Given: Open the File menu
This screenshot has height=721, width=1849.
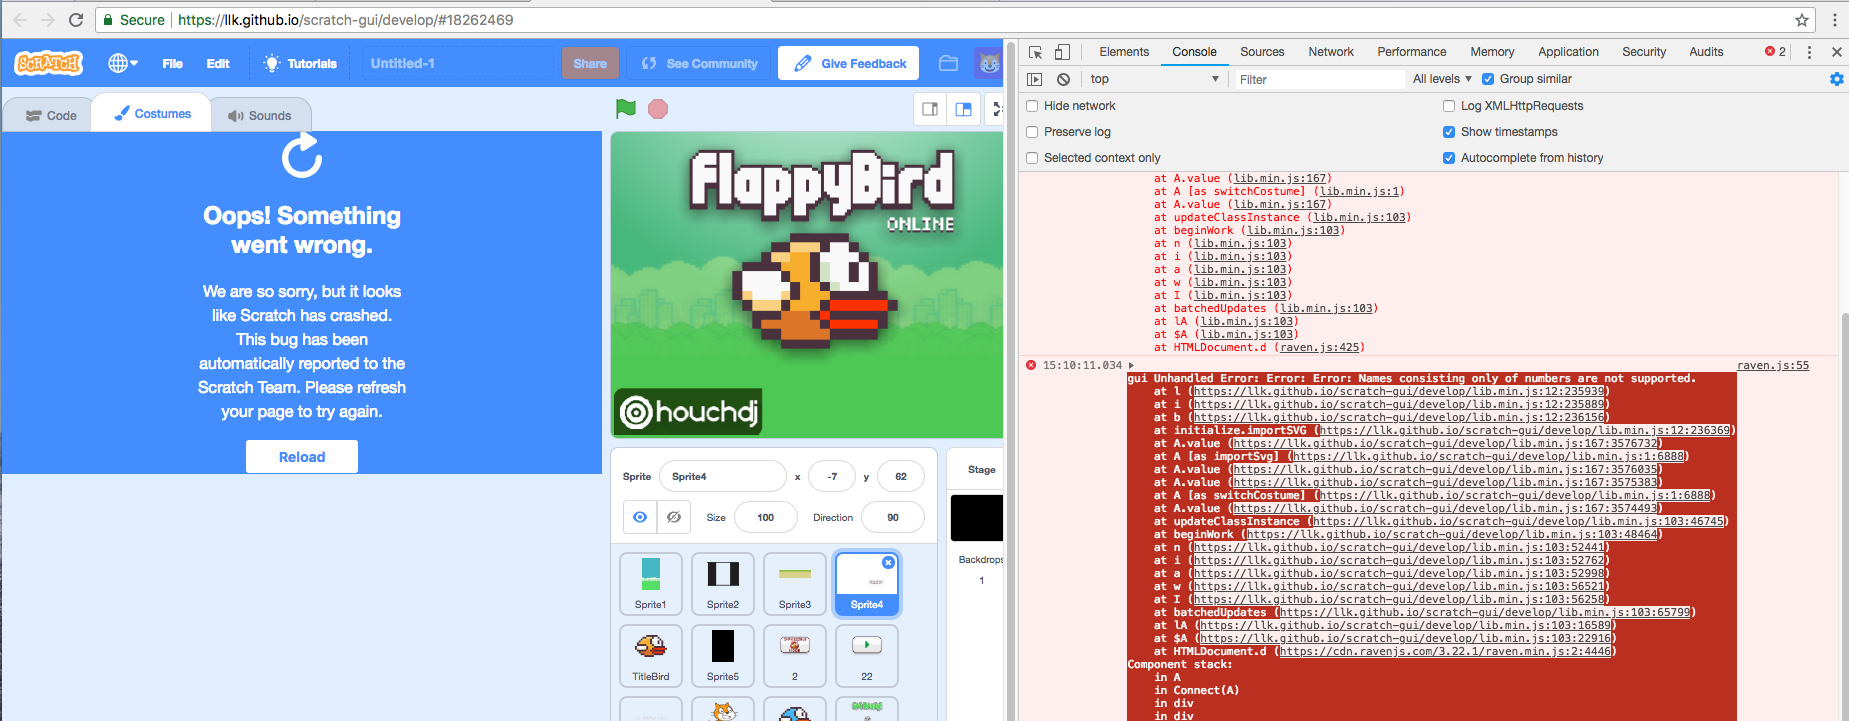Looking at the screenshot, I should (x=173, y=63).
